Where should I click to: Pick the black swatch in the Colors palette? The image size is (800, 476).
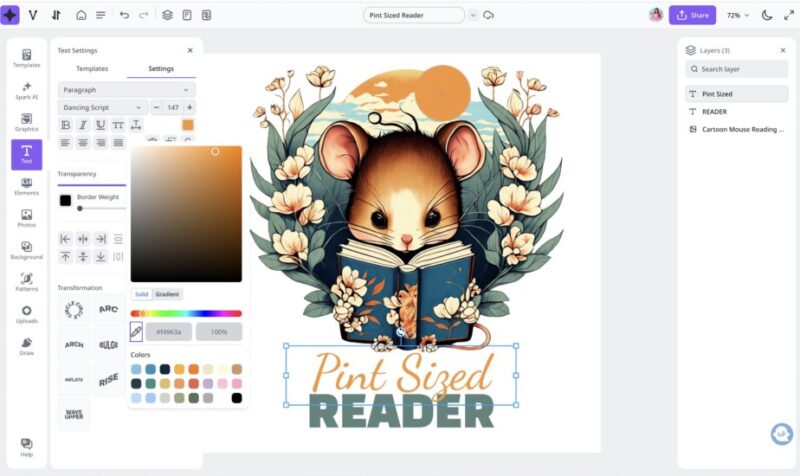(x=237, y=398)
